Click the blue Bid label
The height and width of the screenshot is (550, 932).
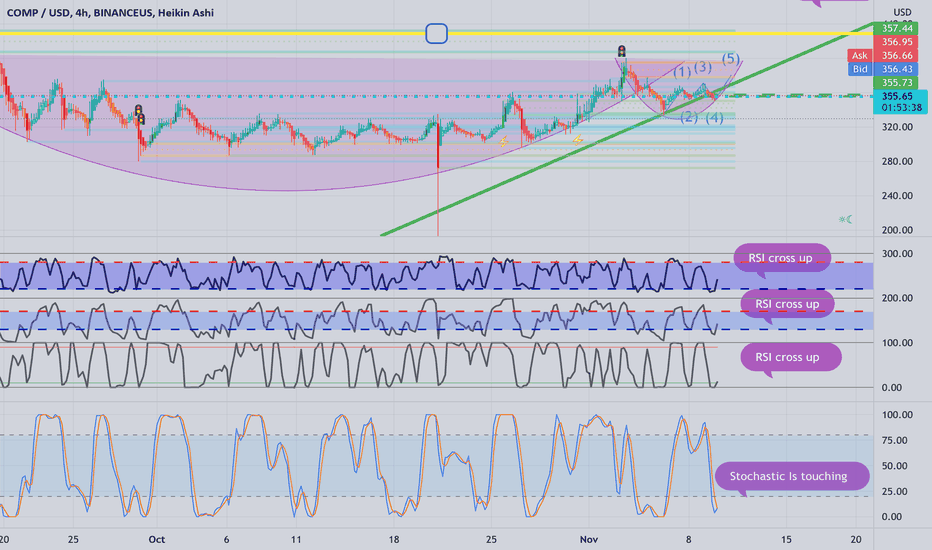859,69
